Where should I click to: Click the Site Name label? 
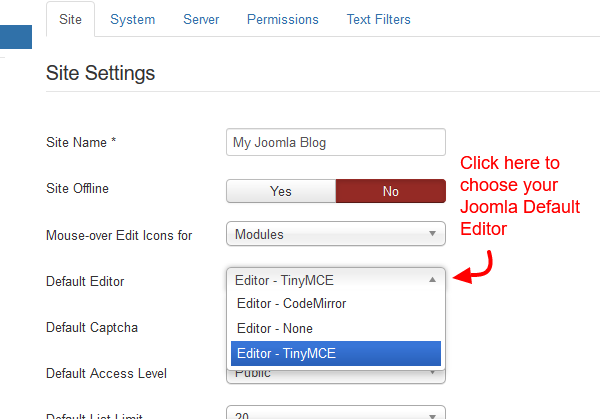click(x=81, y=142)
